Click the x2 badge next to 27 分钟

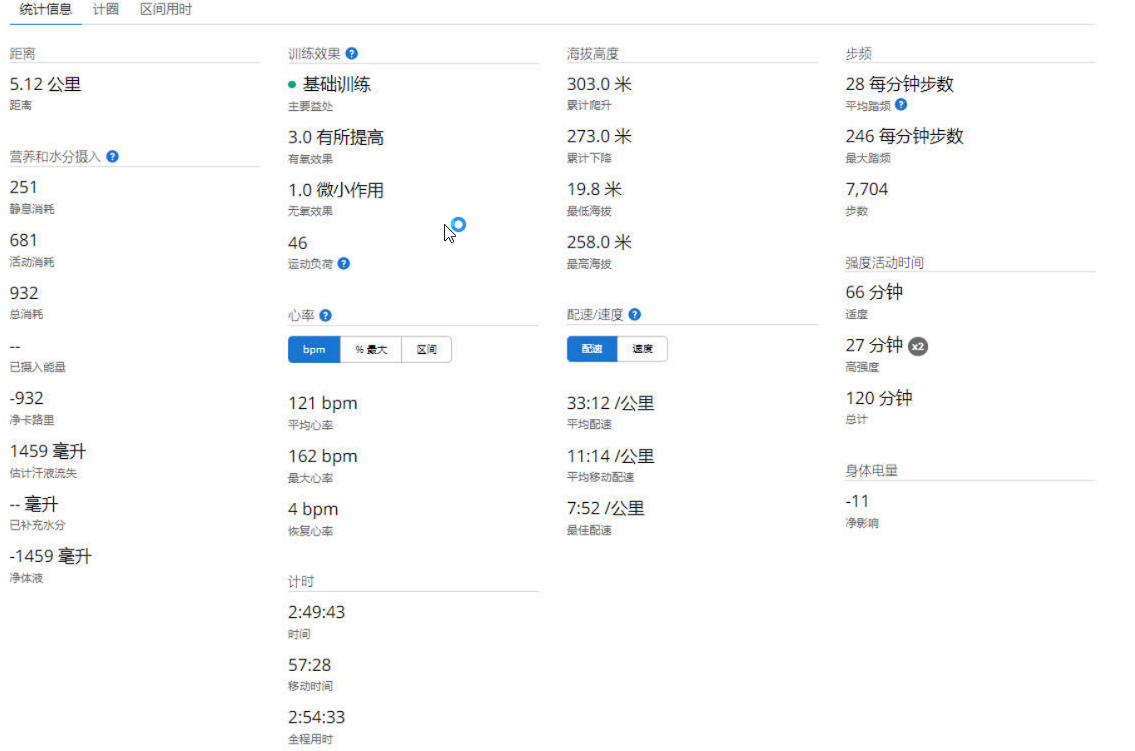(918, 346)
